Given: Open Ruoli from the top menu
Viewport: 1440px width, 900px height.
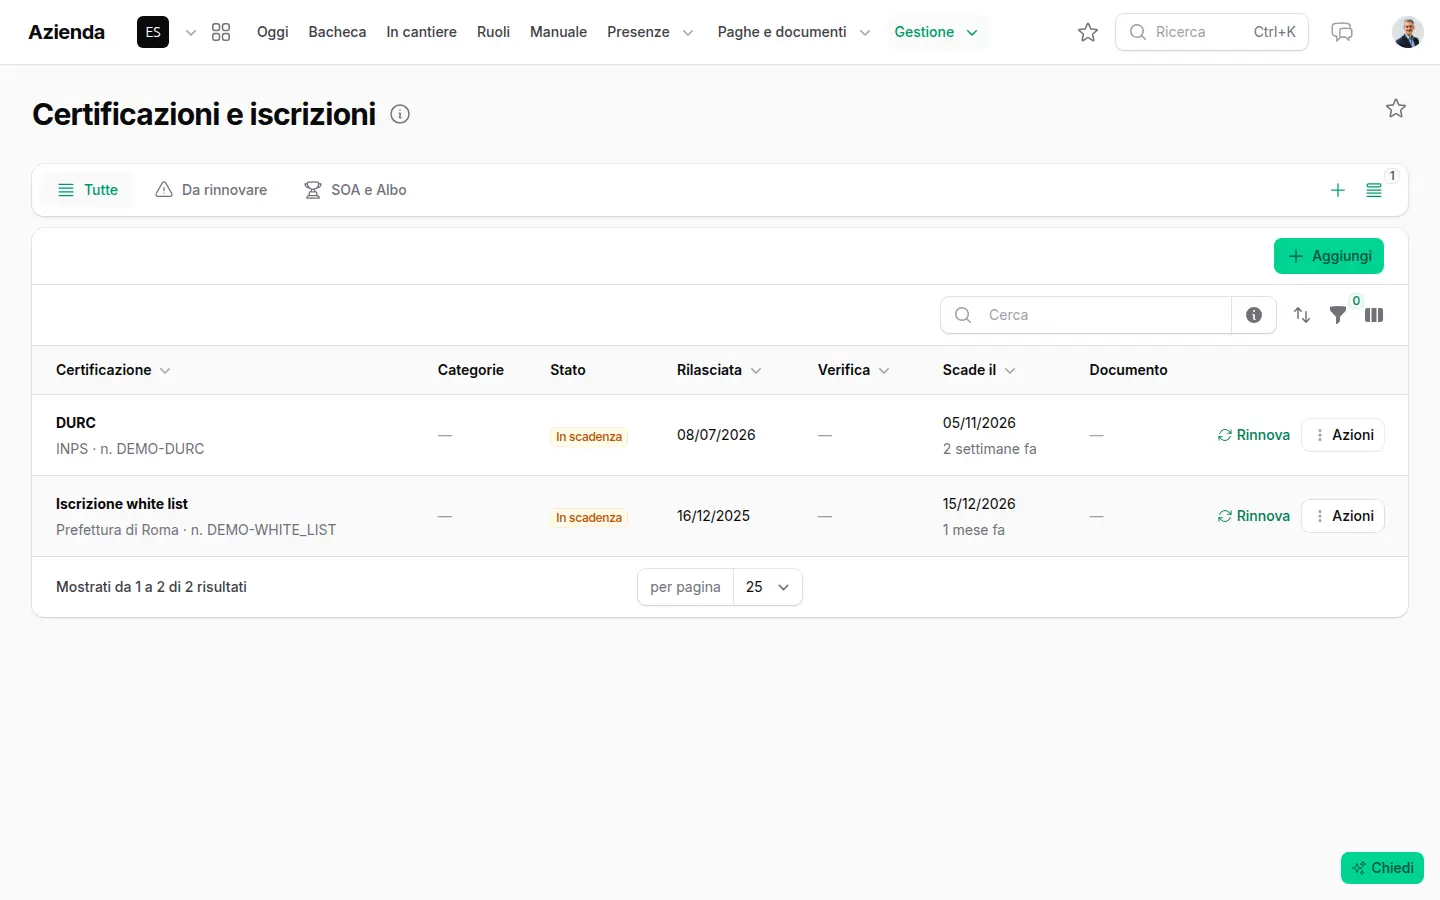Looking at the screenshot, I should tap(493, 32).
